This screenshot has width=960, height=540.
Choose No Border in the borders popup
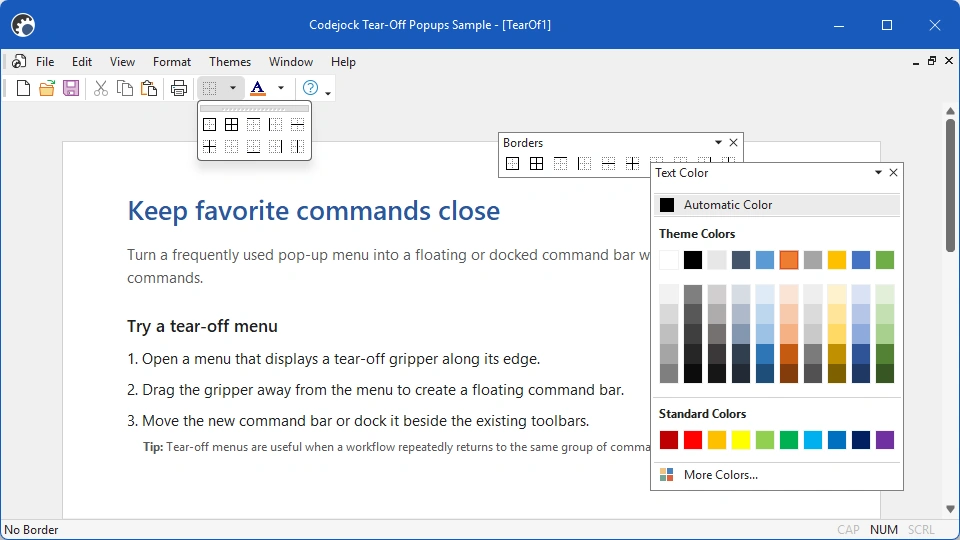pos(231,147)
